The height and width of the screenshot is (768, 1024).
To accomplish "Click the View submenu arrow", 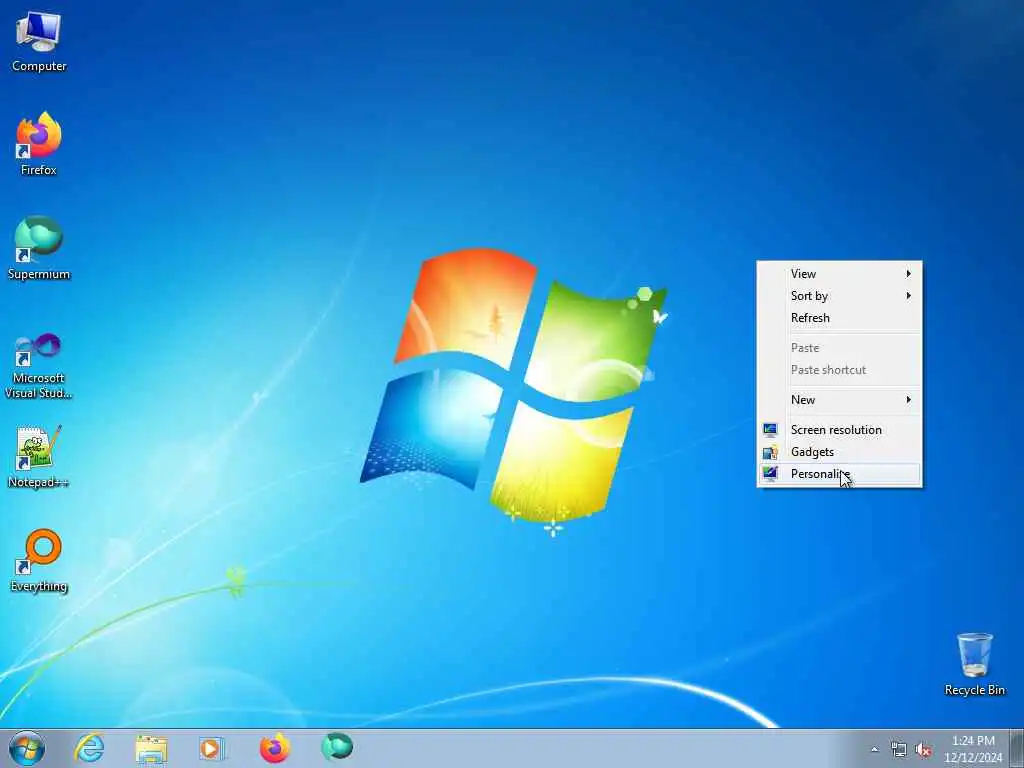I will tap(908, 274).
